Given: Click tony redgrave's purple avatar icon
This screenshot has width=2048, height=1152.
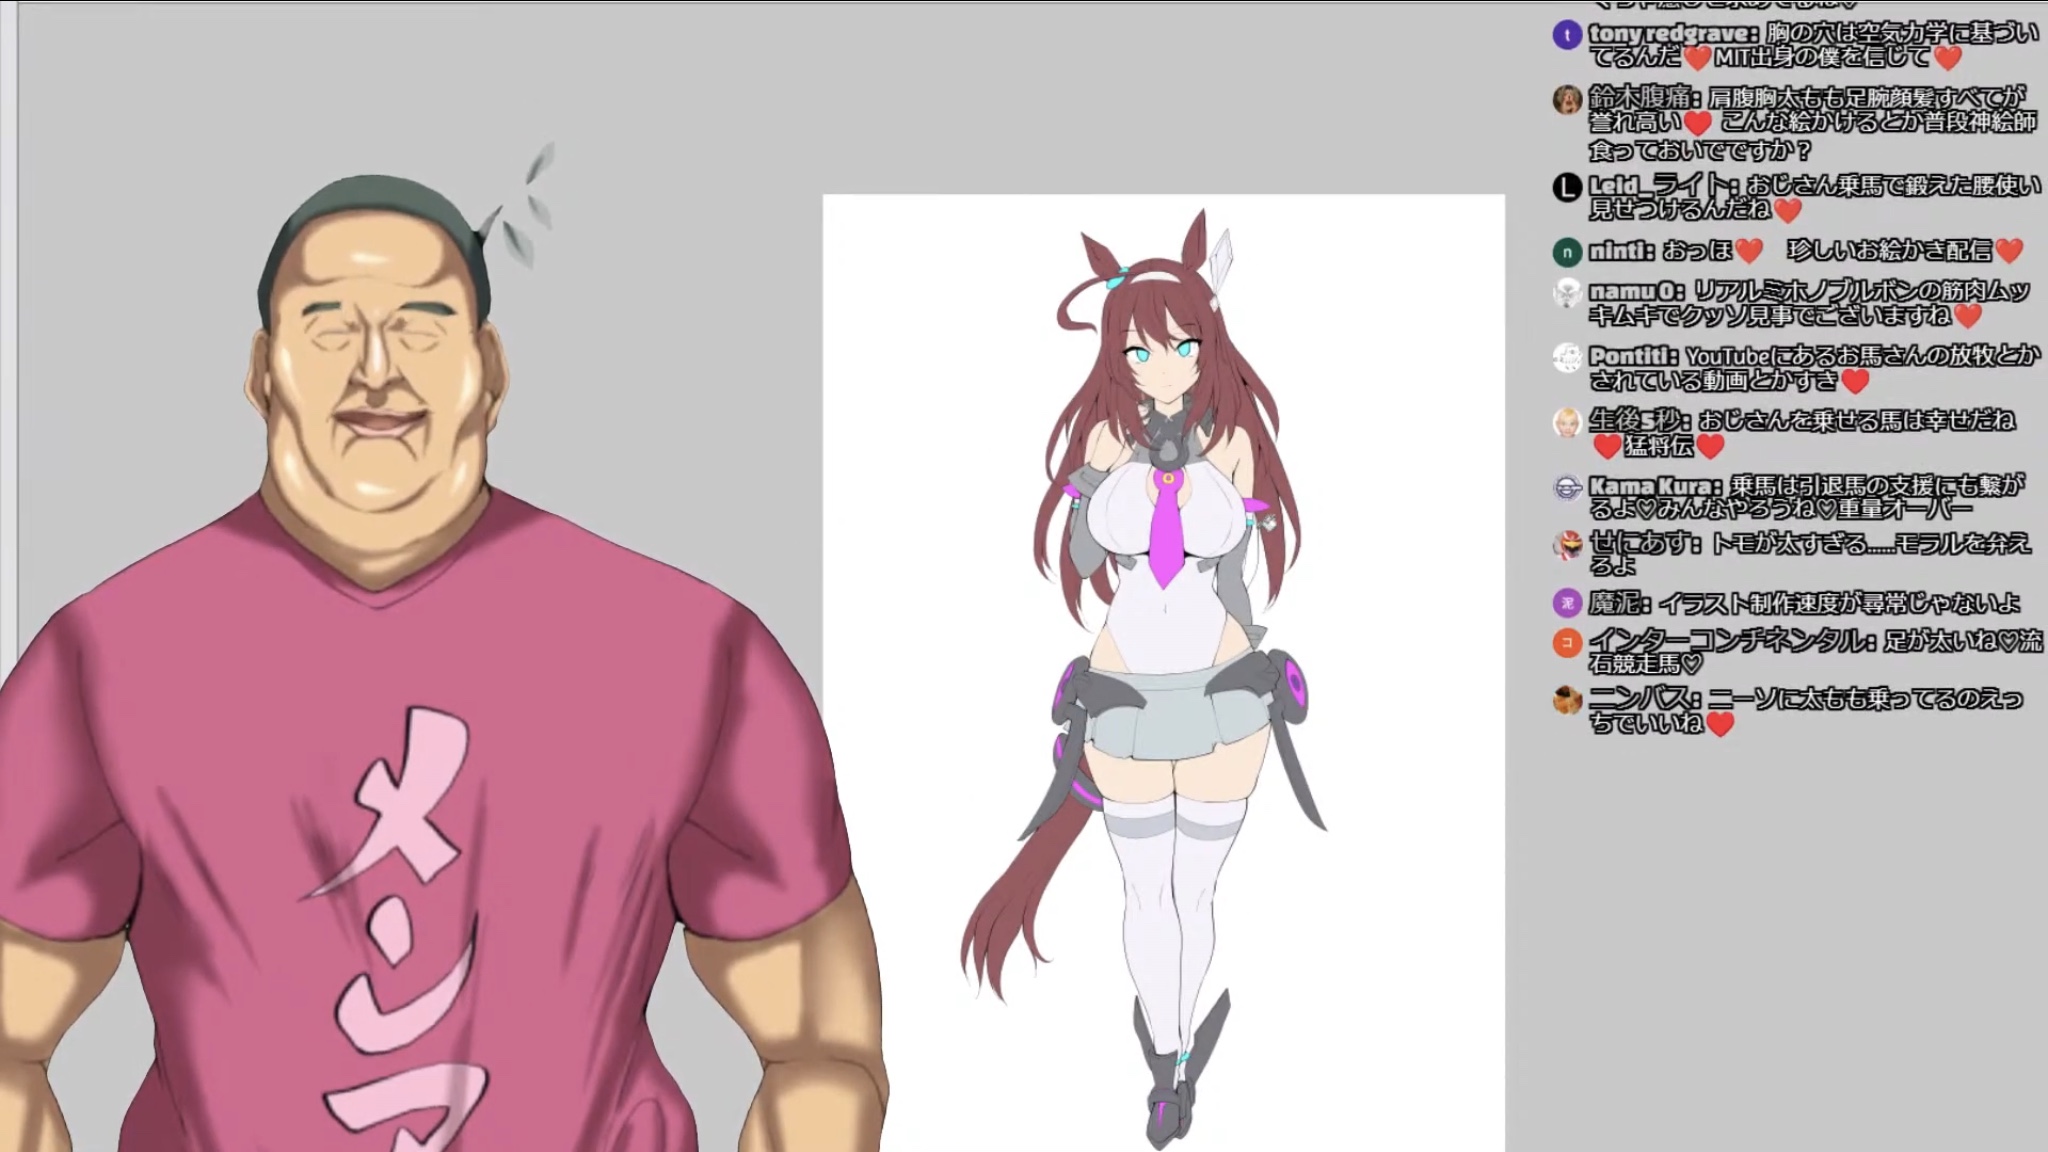Looking at the screenshot, I should (1567, 36).
